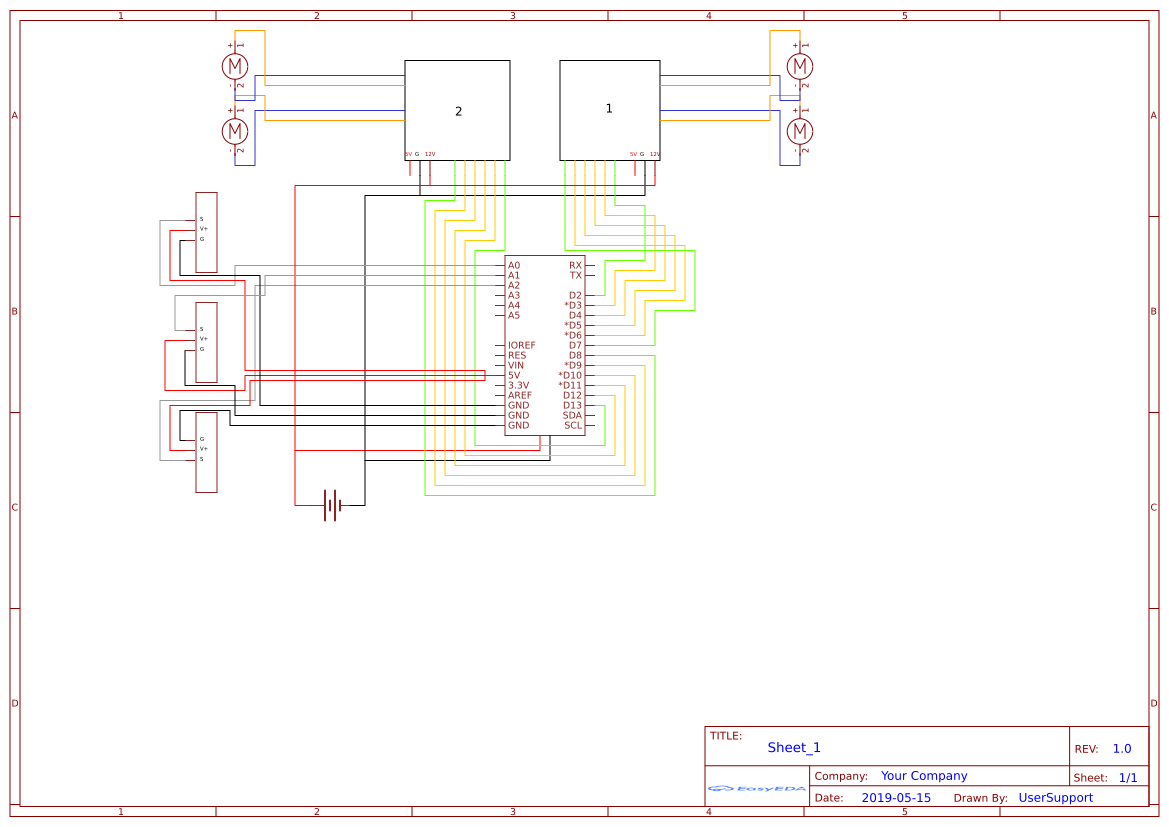Select the TX pin label
This screenshot has width=1169, height=827.
pyautogui.click(x=576, y=275)
